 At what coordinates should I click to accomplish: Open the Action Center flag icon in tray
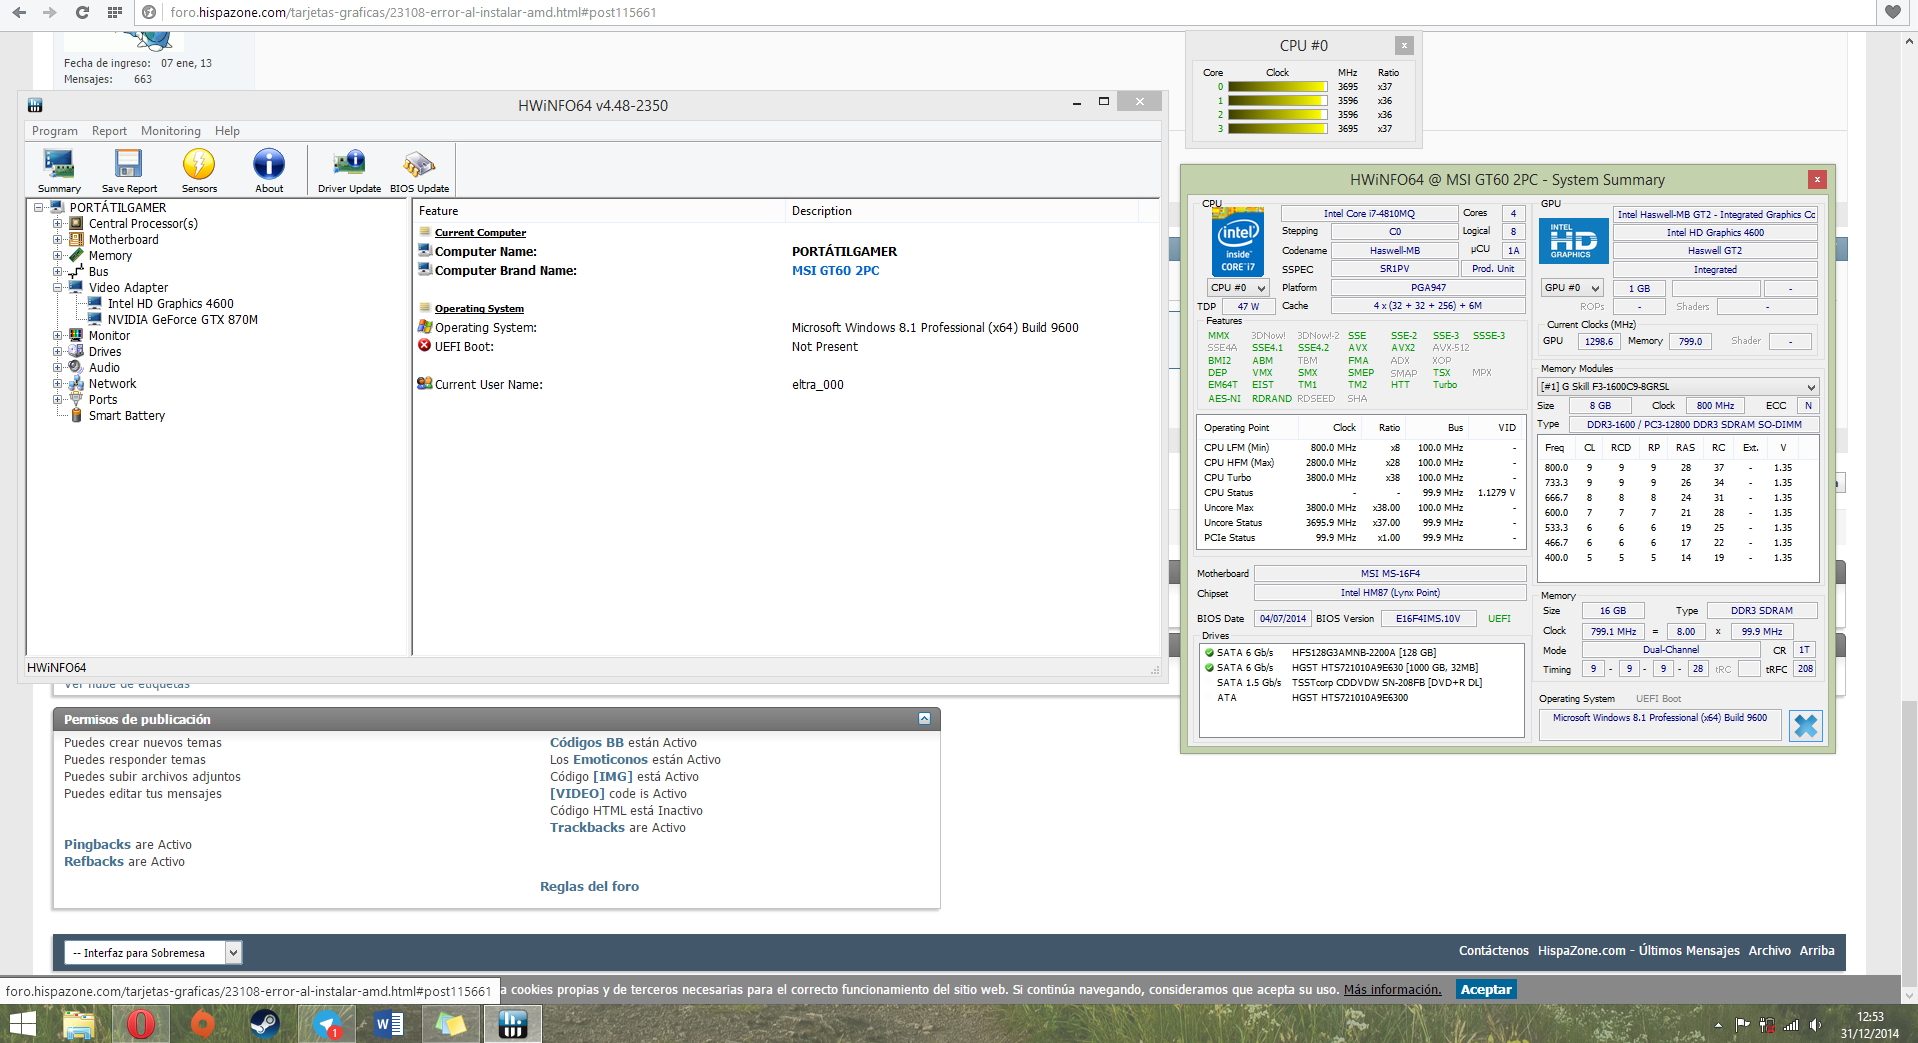(x=1742, y=1025)
